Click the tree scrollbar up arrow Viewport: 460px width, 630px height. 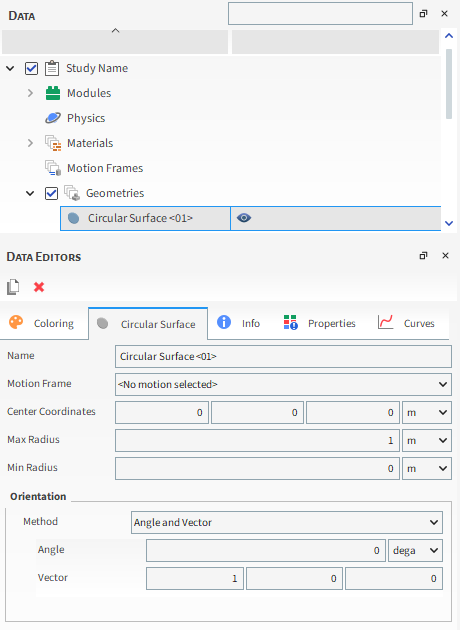click(449, 36)
